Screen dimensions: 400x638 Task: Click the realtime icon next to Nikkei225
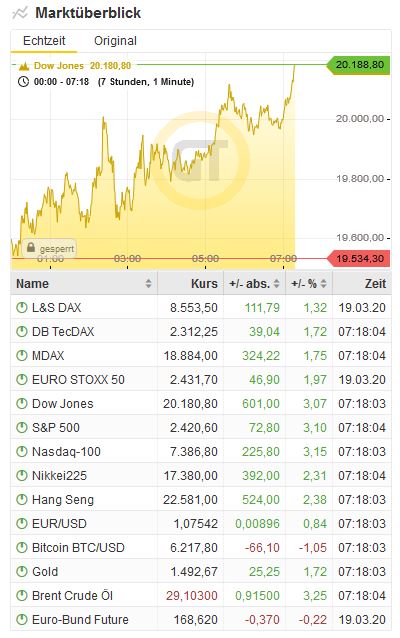click(22, 476)
